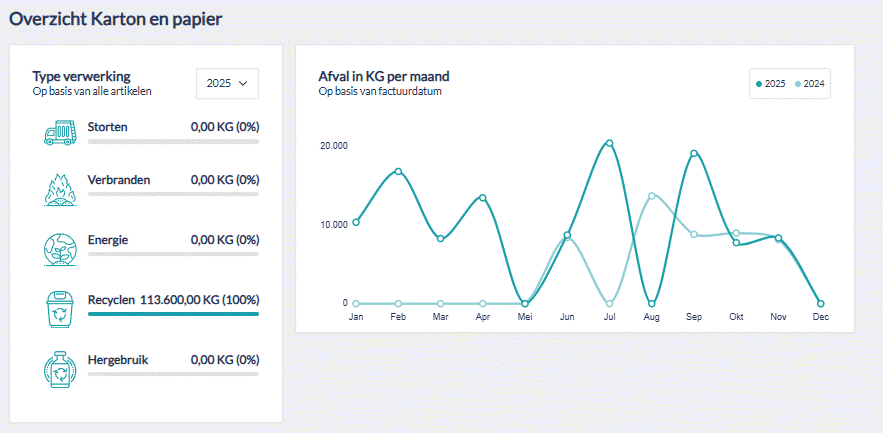Click the Hergebruik label
The image size is (883, 433).
(114, 359)
